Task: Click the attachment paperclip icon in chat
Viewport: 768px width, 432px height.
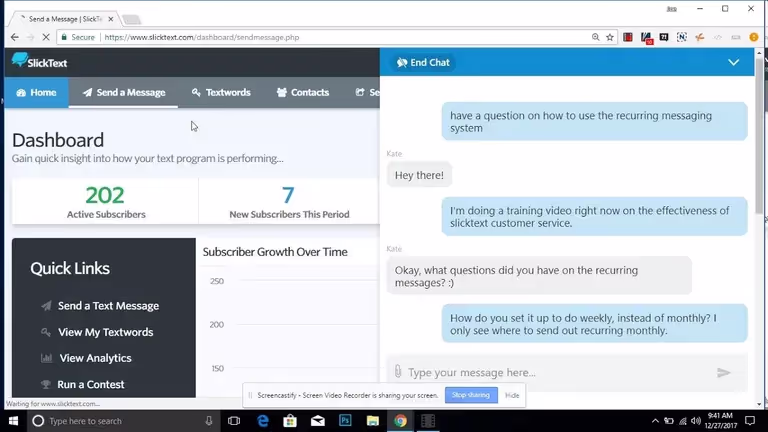Action: click(x=397, y=372)
